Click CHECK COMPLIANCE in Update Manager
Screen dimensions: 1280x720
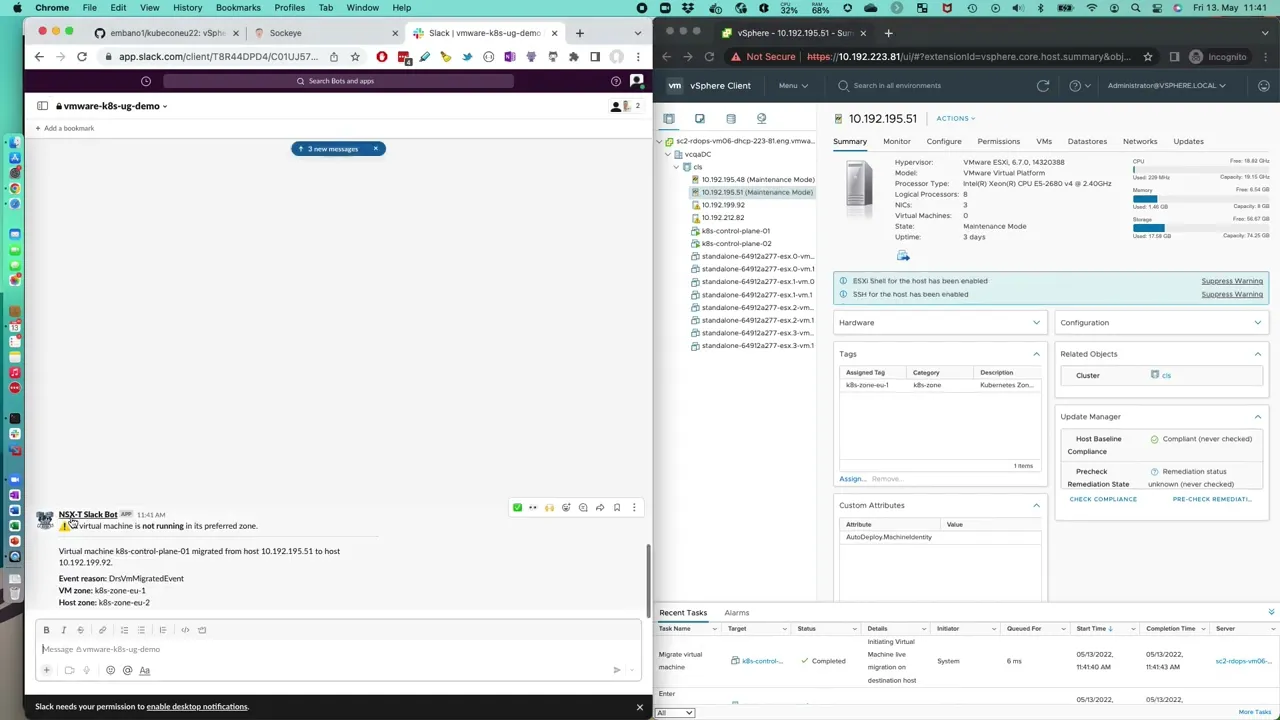click(x=1103, y=499)
